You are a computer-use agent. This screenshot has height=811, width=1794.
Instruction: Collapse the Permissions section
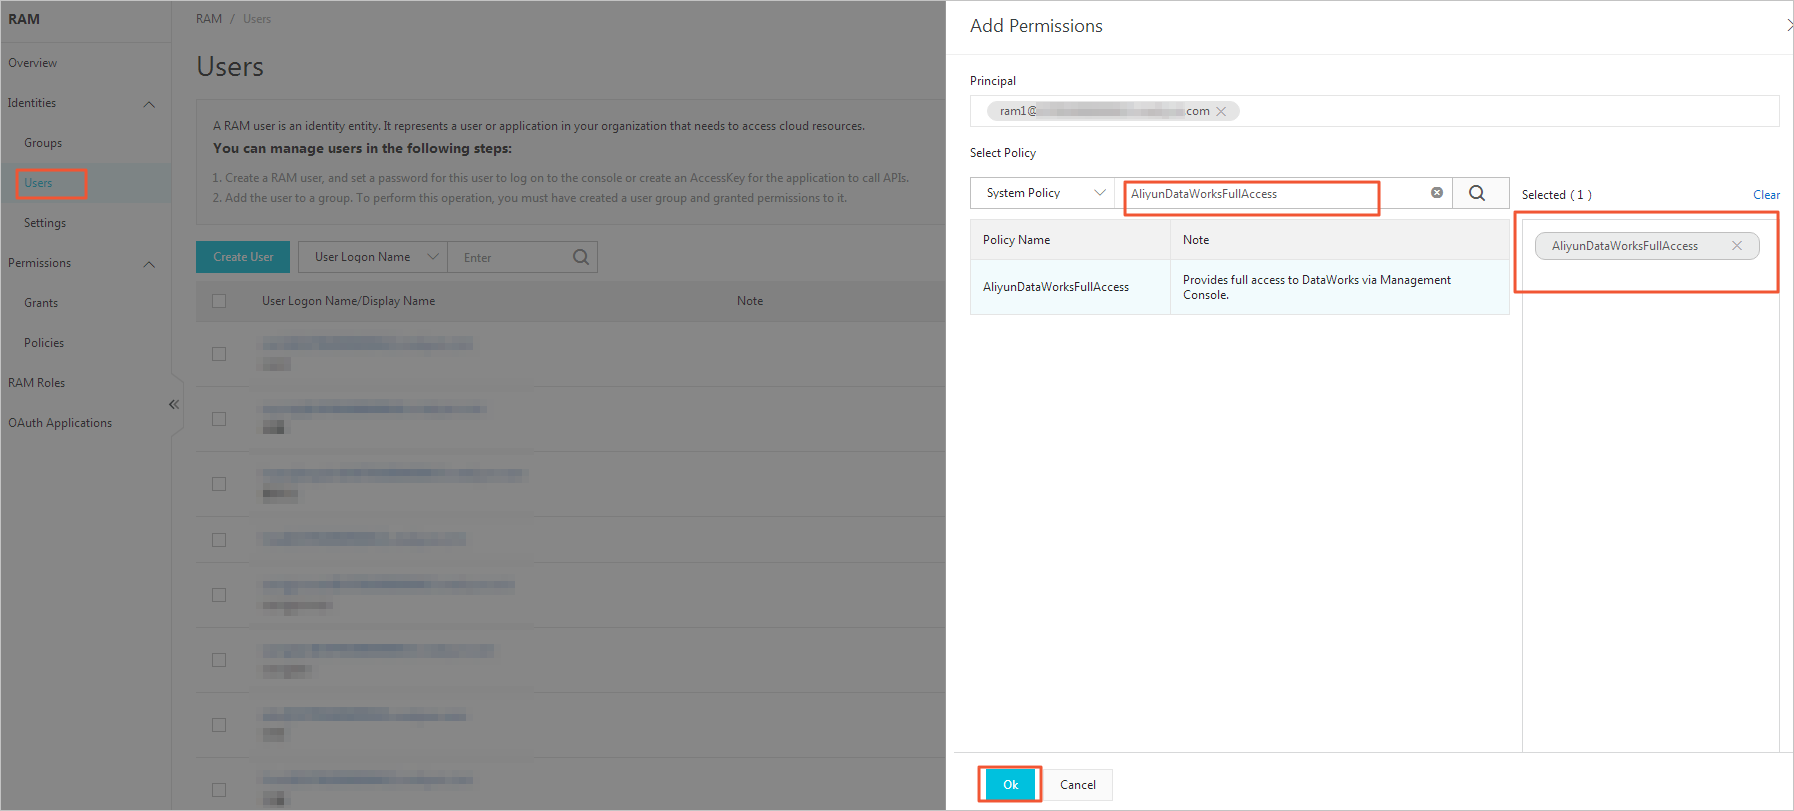pyautogui.click(x=149, y=264)
